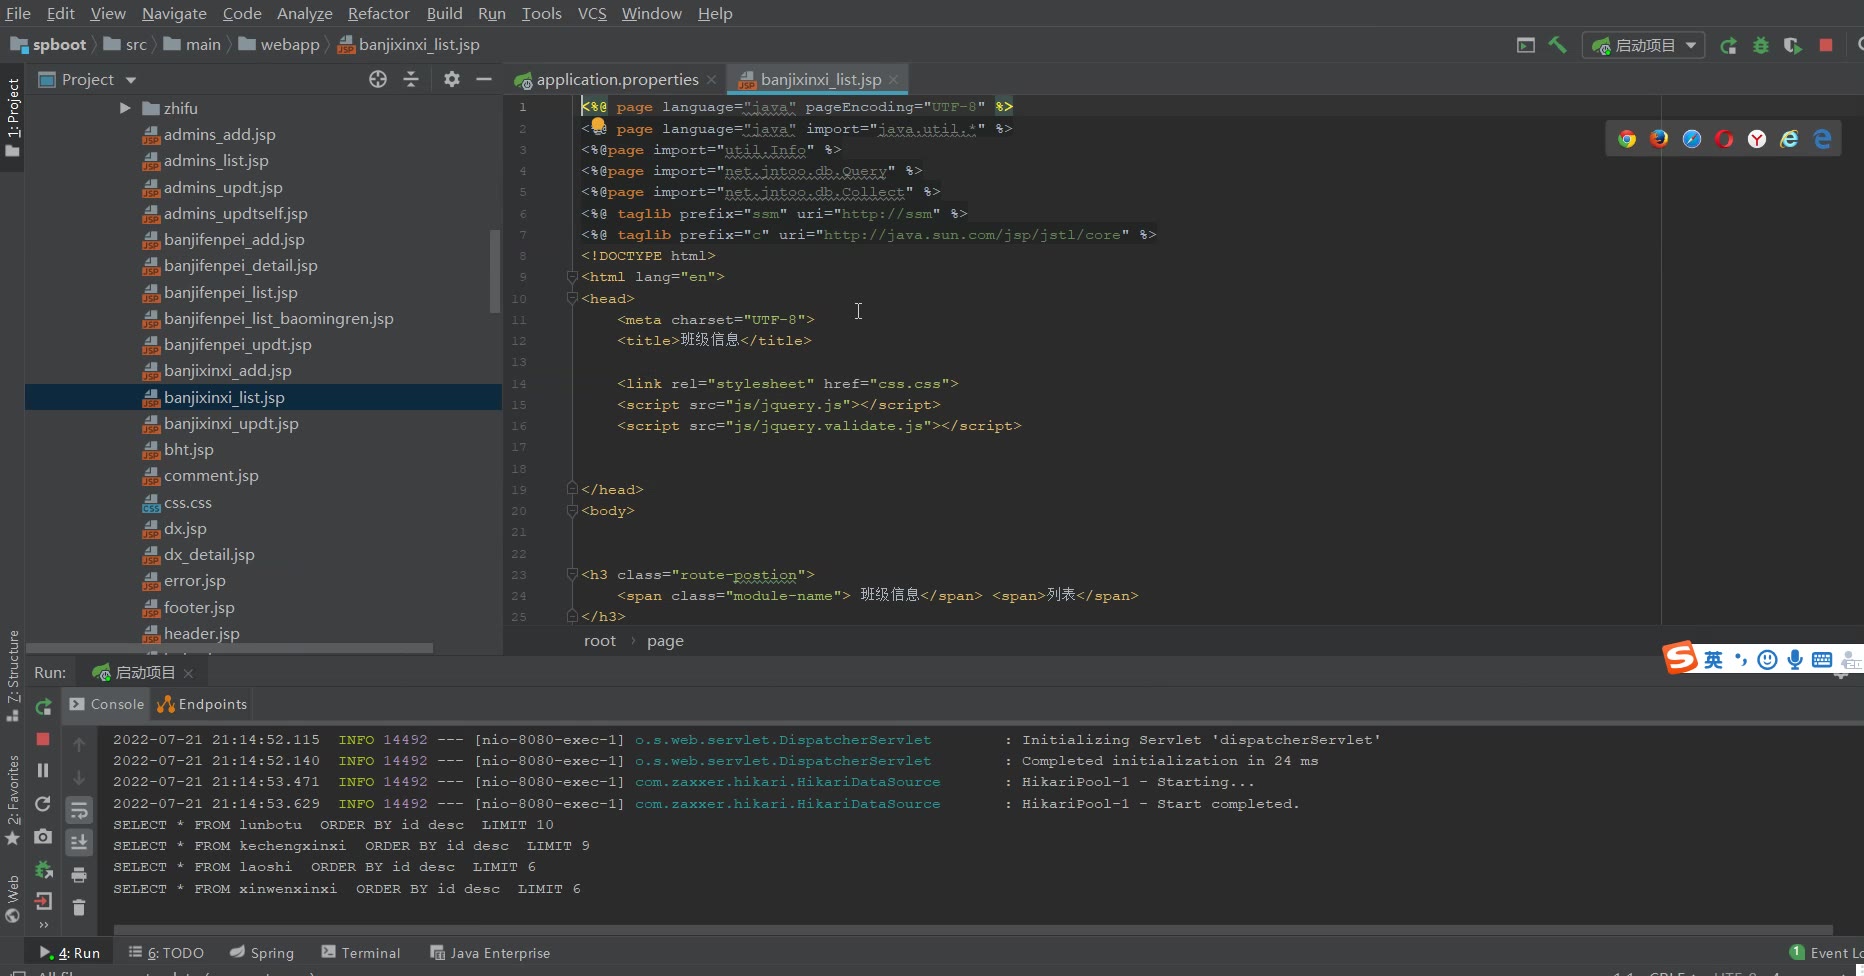Viewport: 1864px width, 976px height.
Task: Open in Yandex browser icon
Action: pyautogui.click(x=1757, y=139)
